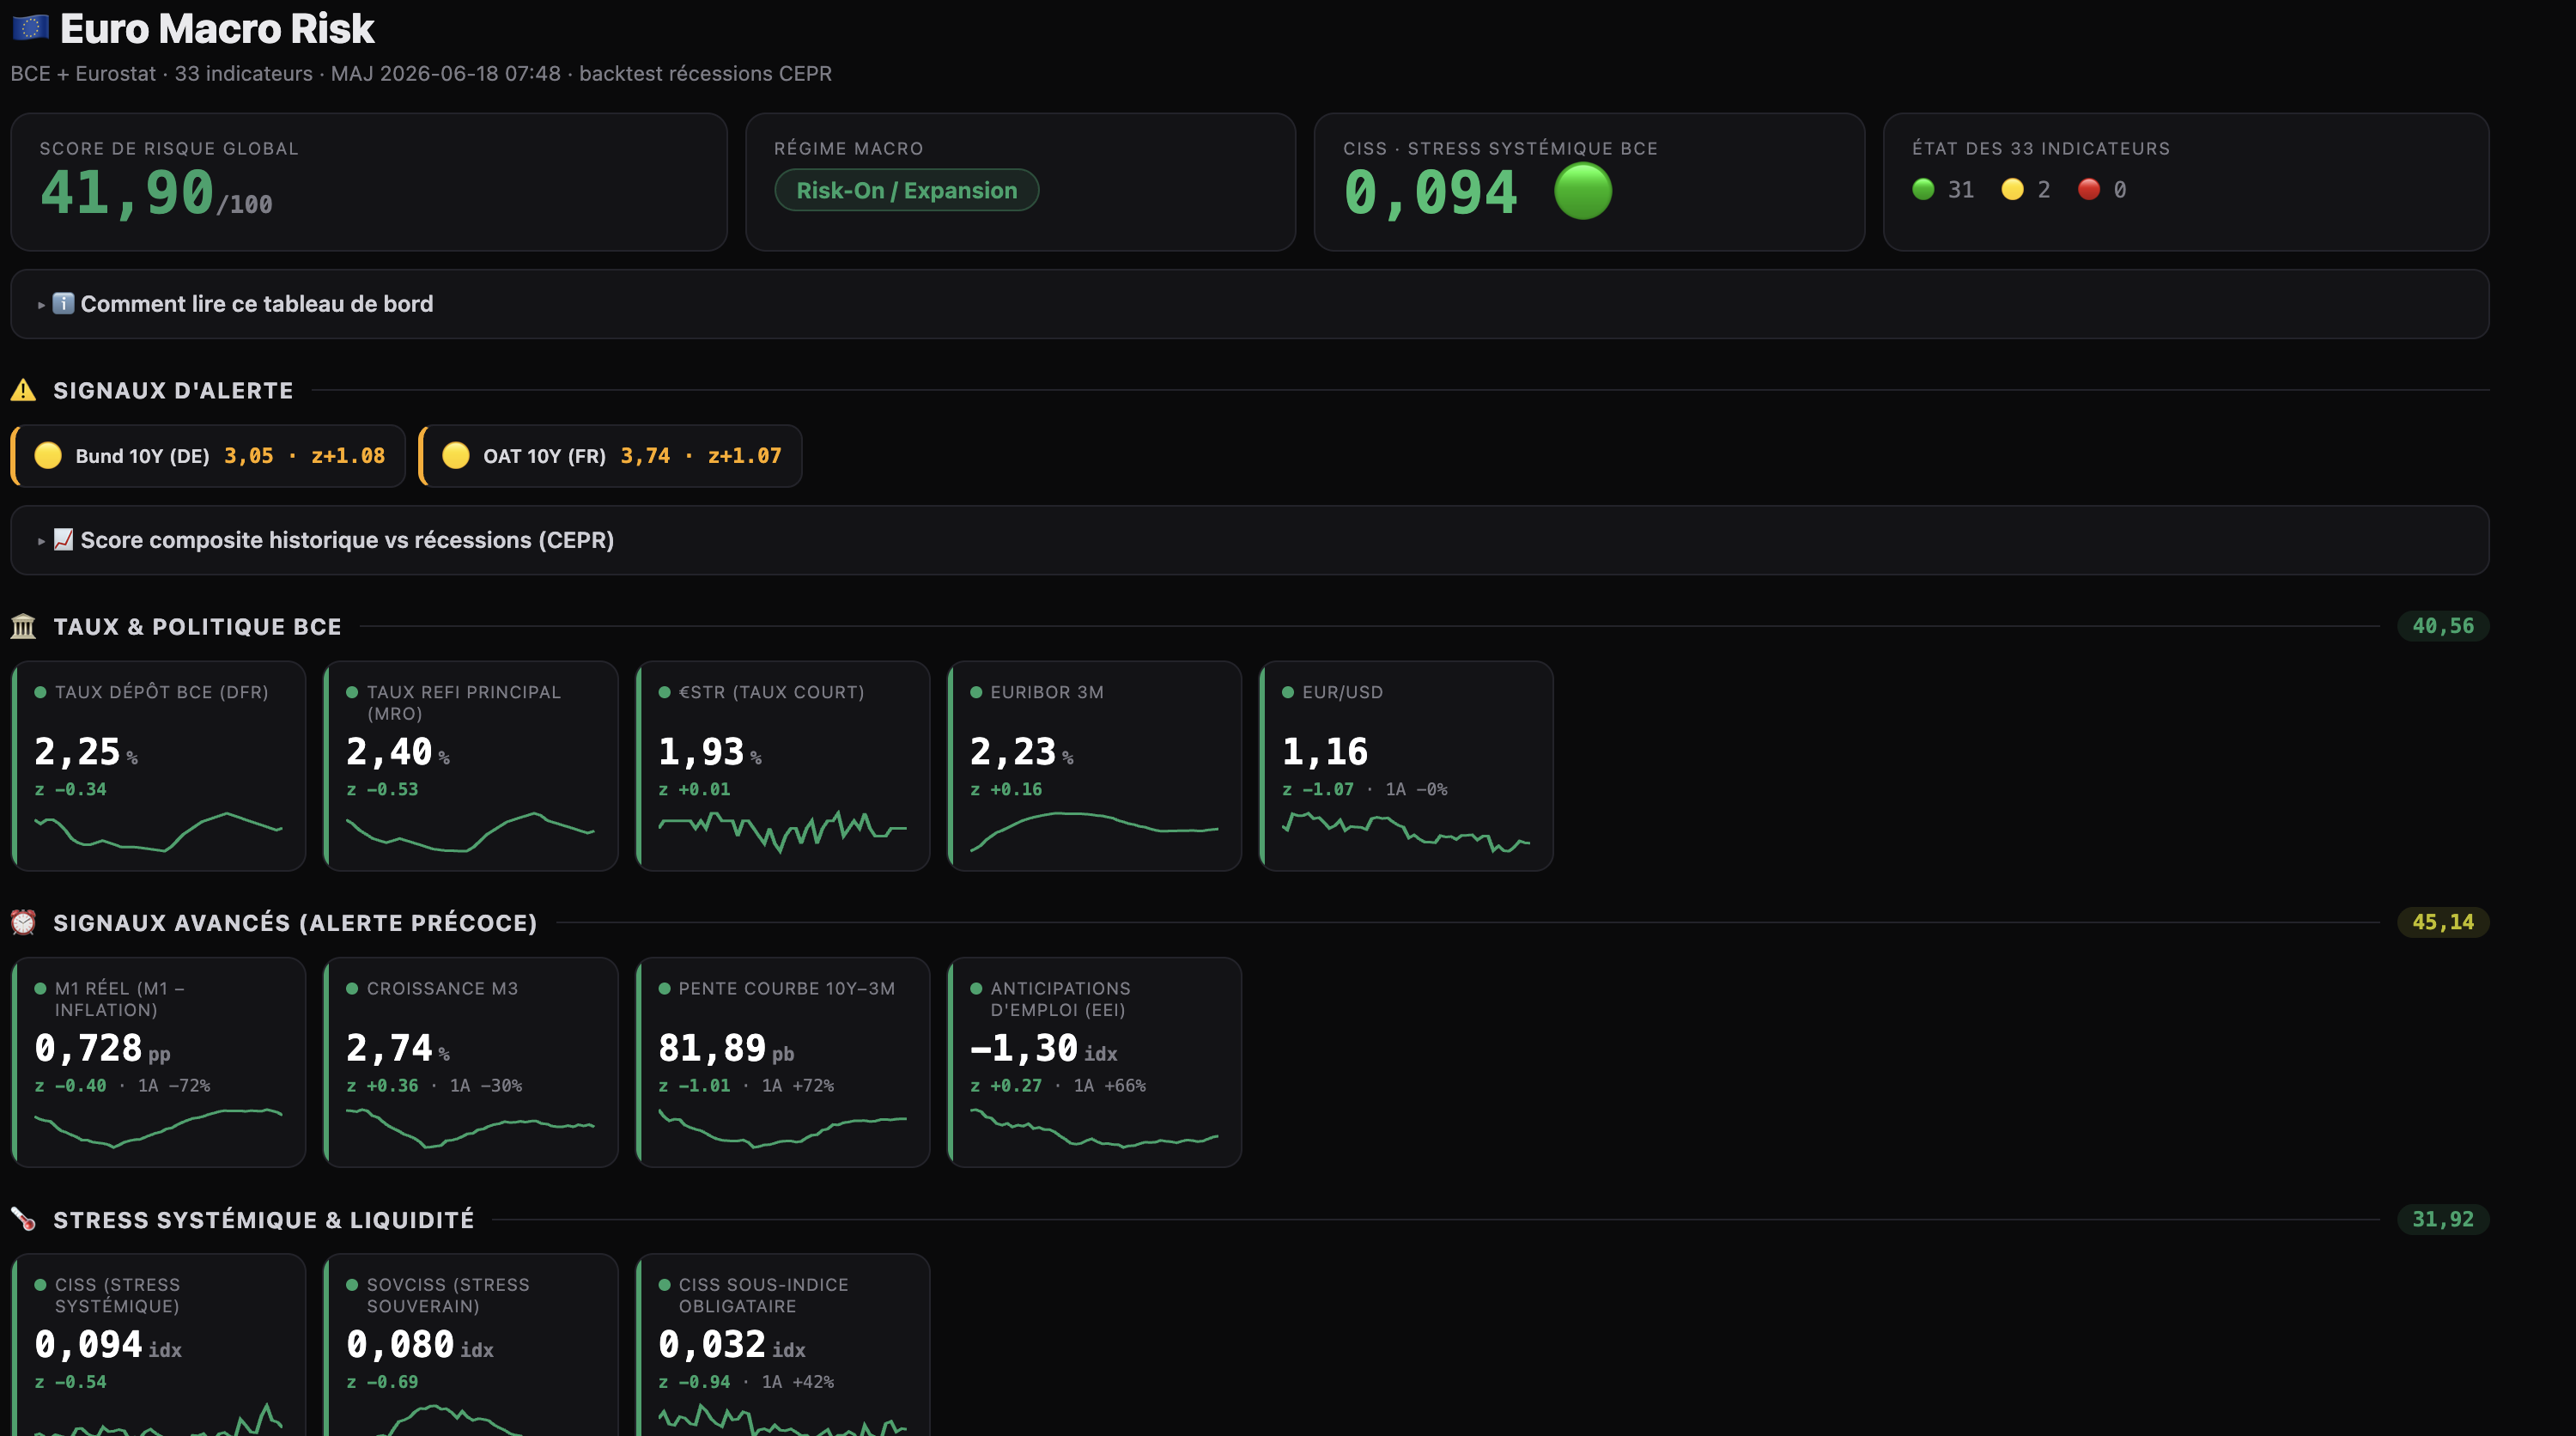The image size is (2576, 1436).
Task: Click 'SIGNAUX AVANCÉS (ALERTE PRÉCOCE)' heading
Action: (x=295, y=923)
